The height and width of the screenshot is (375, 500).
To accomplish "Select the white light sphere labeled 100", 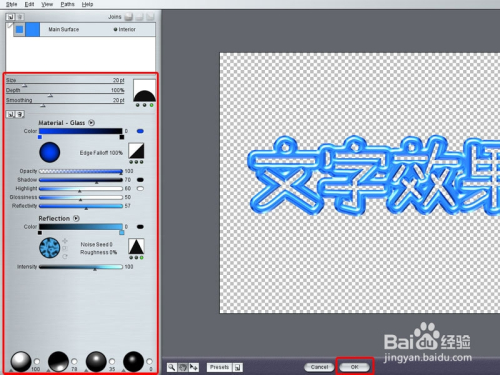I will point(21,361).
